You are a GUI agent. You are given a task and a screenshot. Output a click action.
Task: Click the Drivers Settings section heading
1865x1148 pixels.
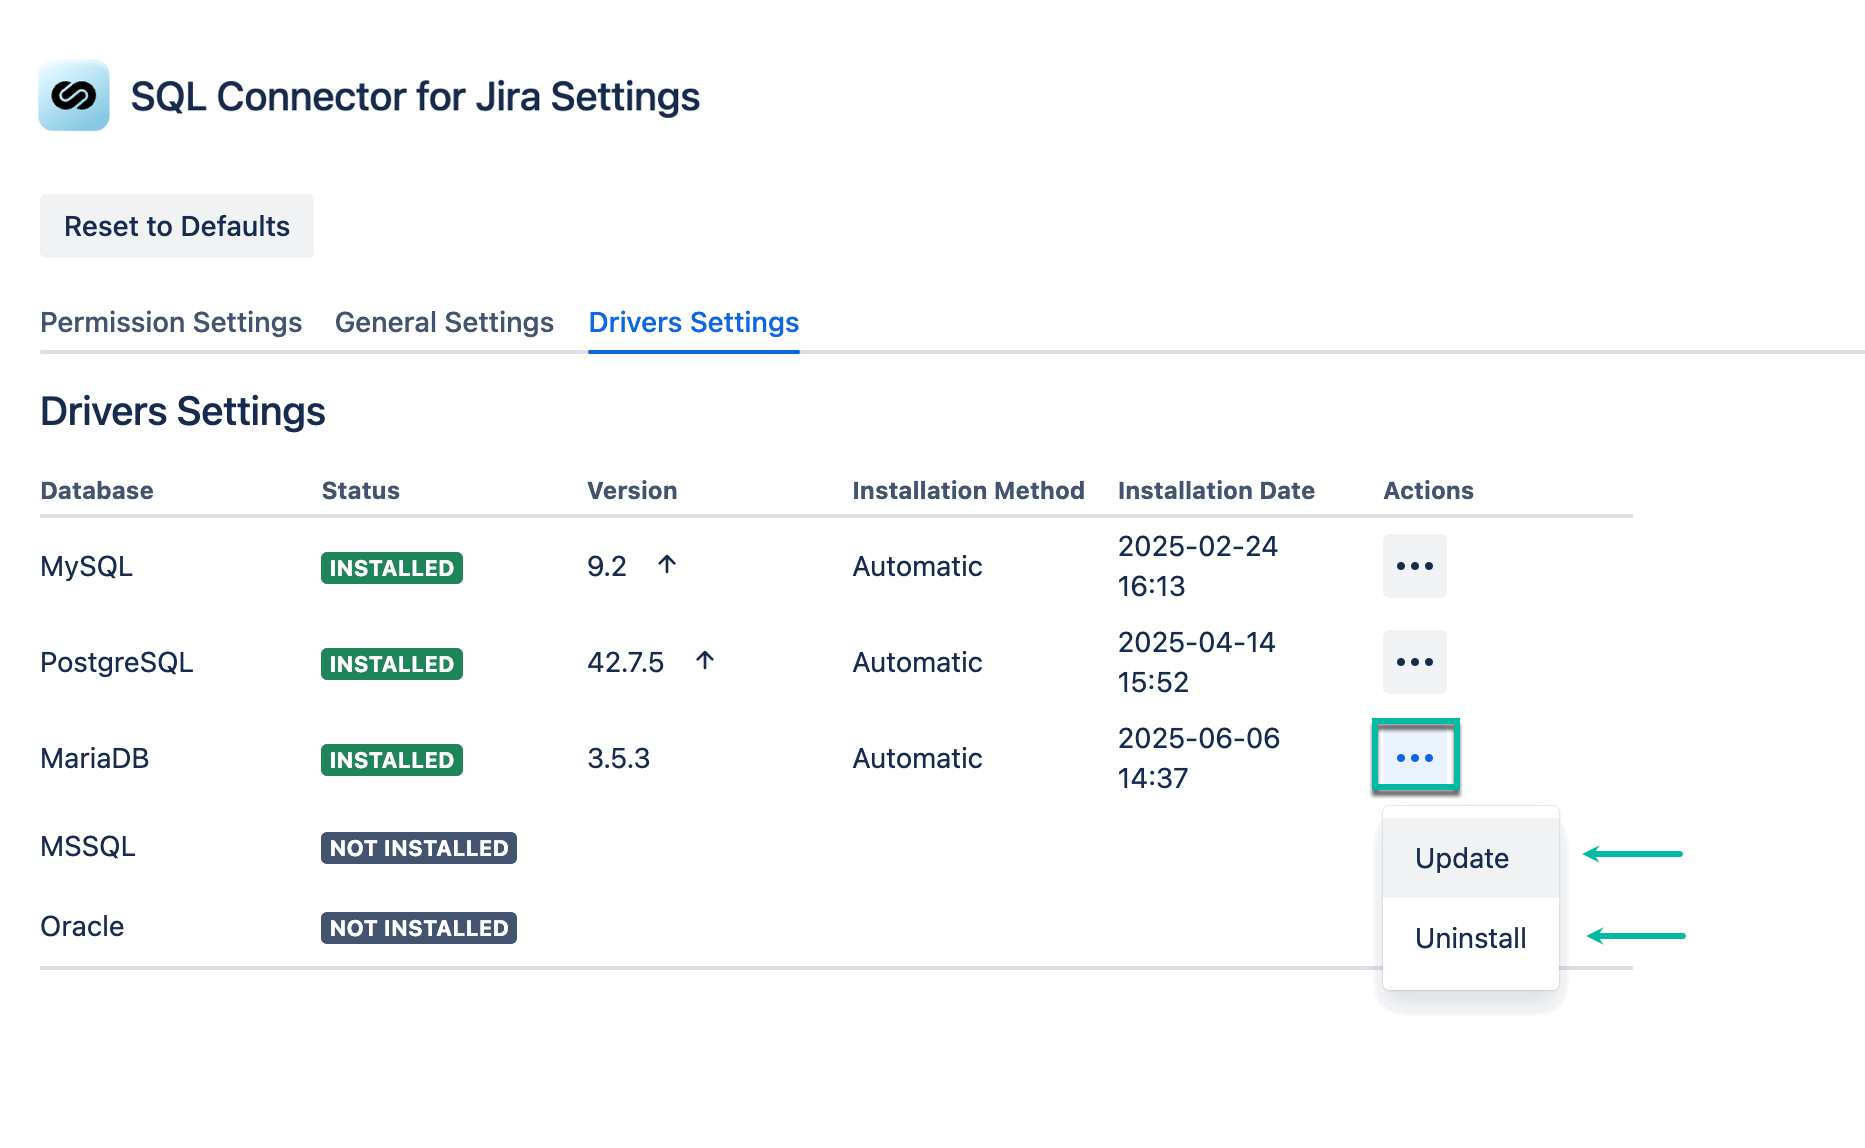(183, 411)
